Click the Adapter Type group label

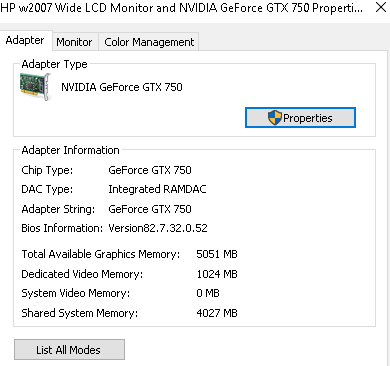pyautogui.click(x=54, y=64)
